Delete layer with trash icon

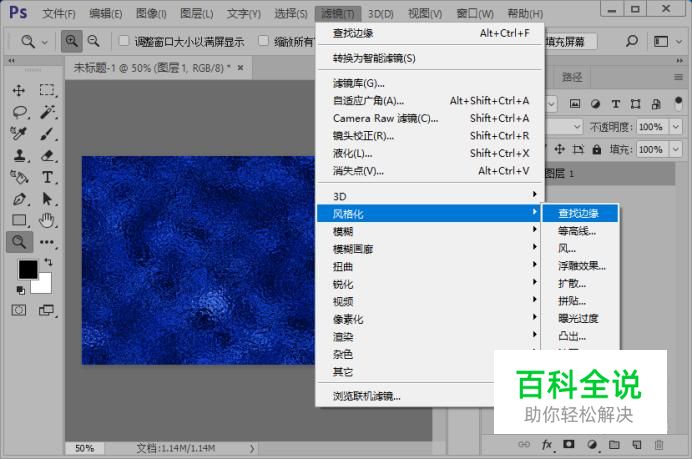click(659, 444)
